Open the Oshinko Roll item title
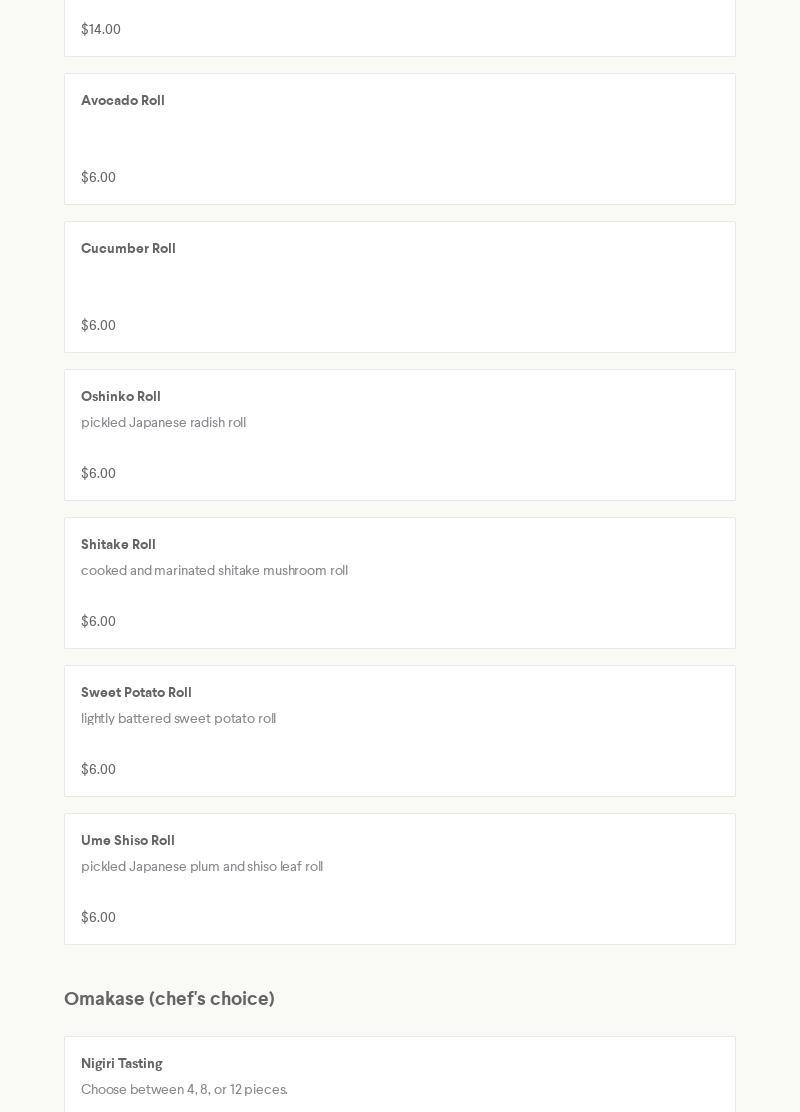The width and height of the screenshot is (800, 1112). (x=121, y=396)
